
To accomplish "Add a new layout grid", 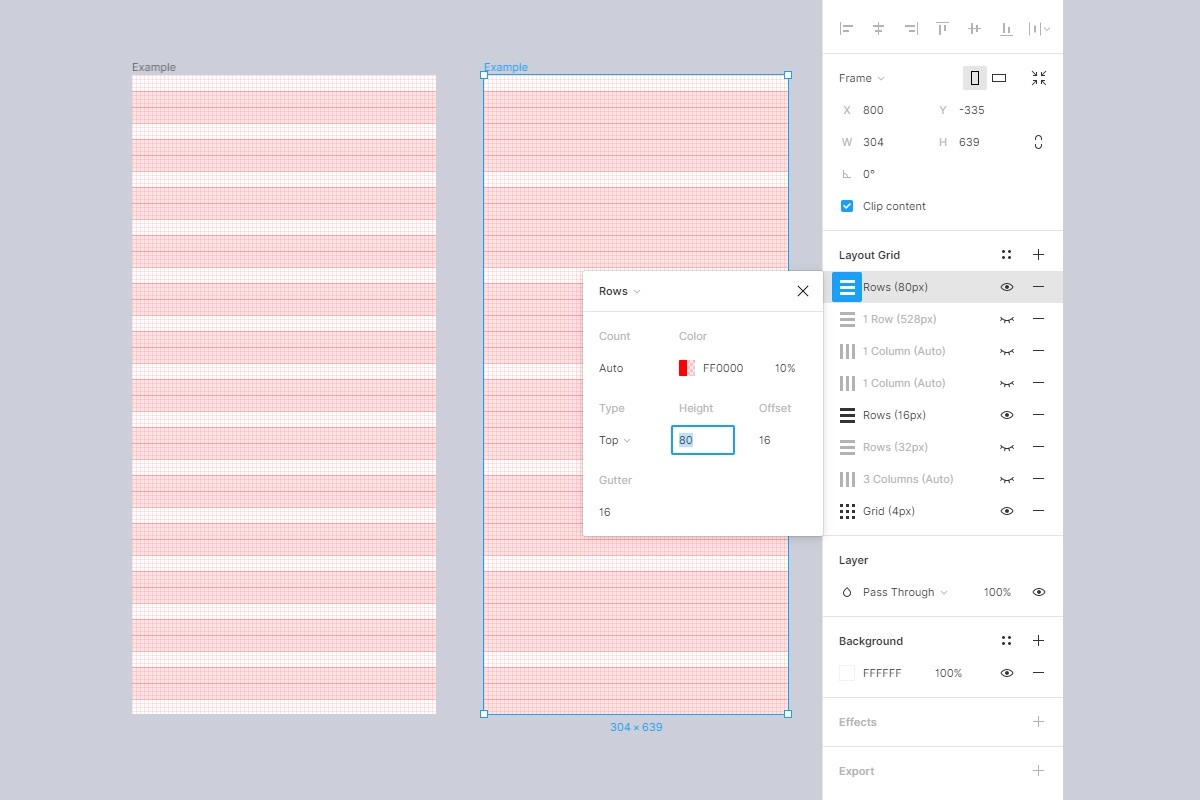I will pos(1039,255).
